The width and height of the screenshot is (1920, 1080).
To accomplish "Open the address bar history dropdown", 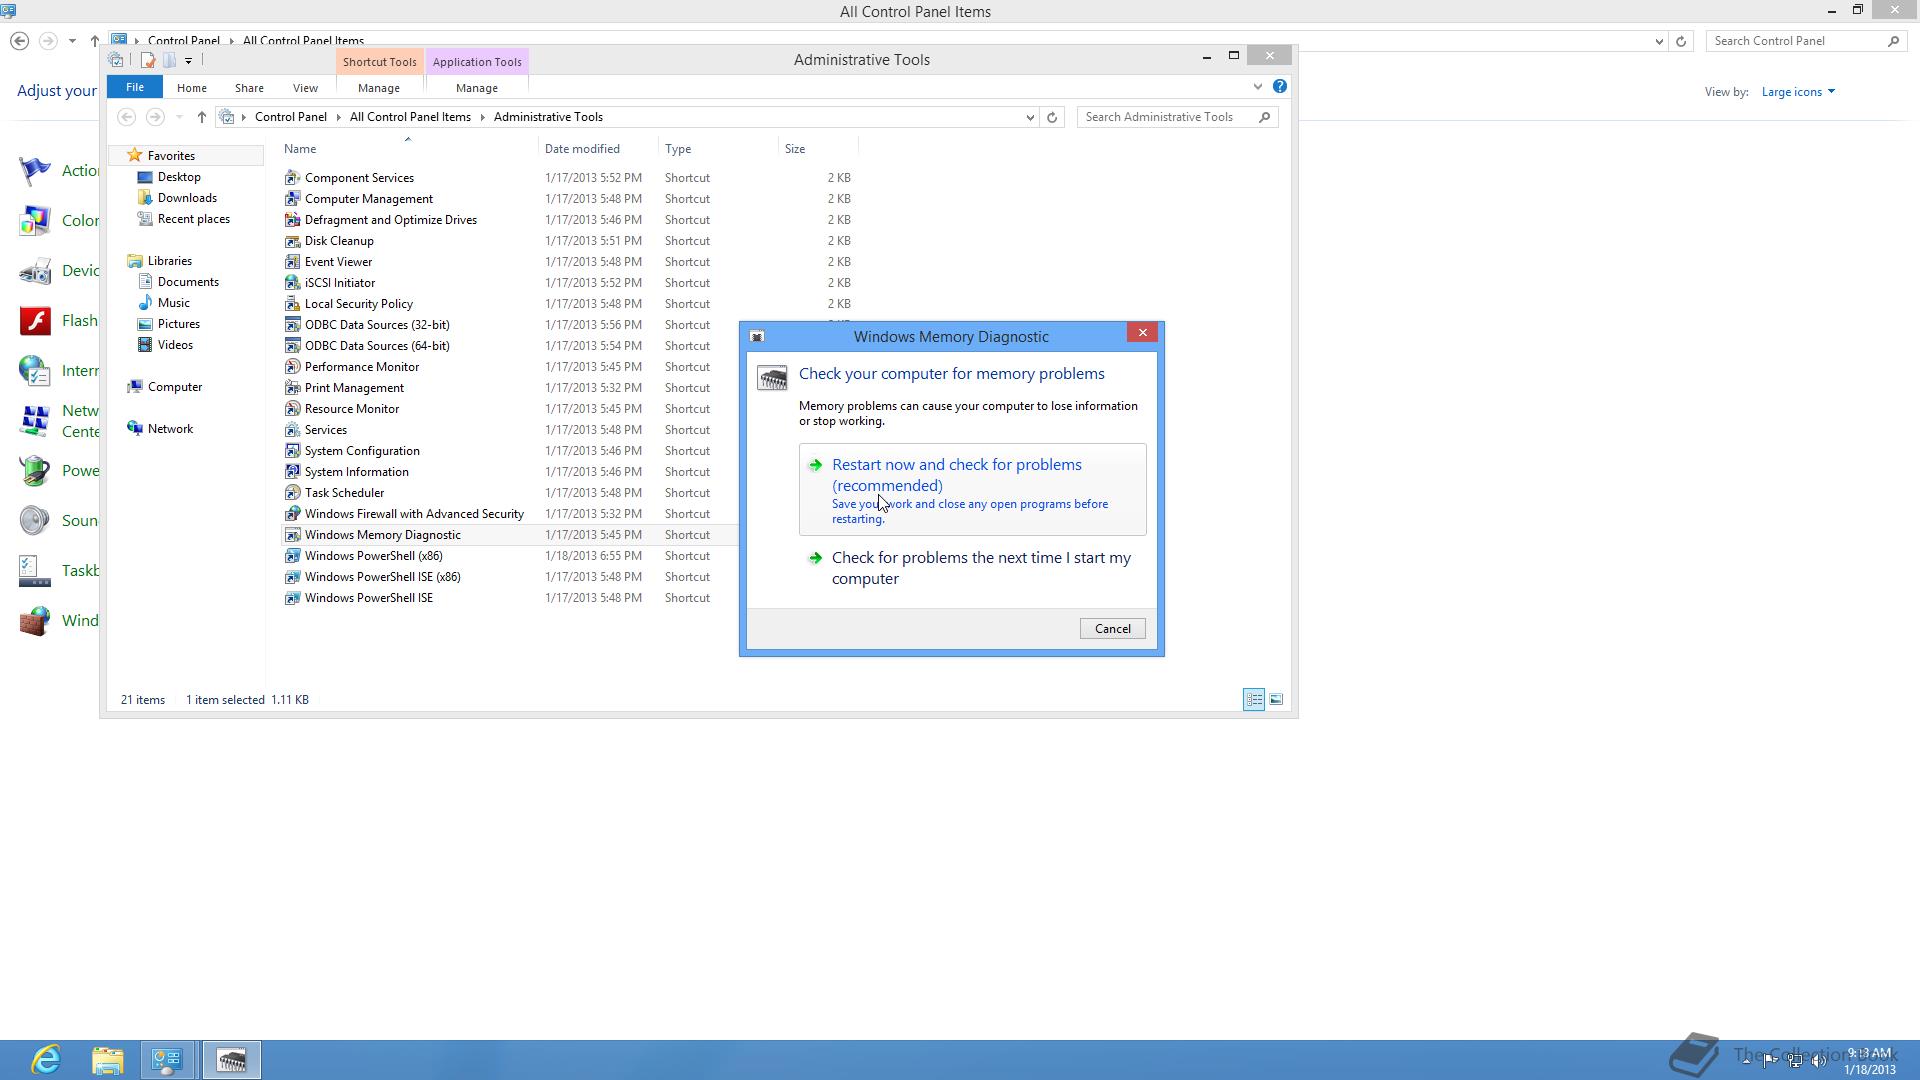I will [x=1030, y=117].
